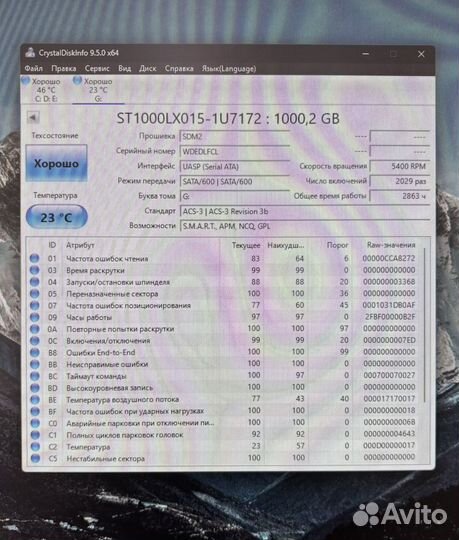Open the Файл menu
This screenshot has width=459, height=540.
pyautogui.click(x=33, y=69)
